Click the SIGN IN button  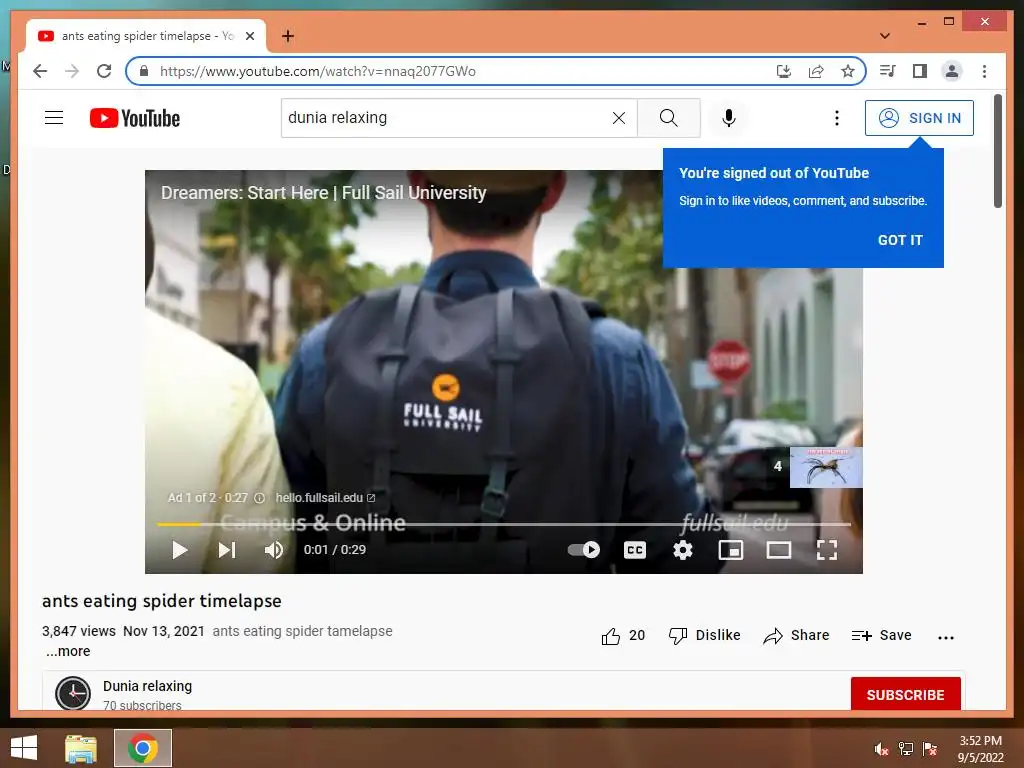919,118
